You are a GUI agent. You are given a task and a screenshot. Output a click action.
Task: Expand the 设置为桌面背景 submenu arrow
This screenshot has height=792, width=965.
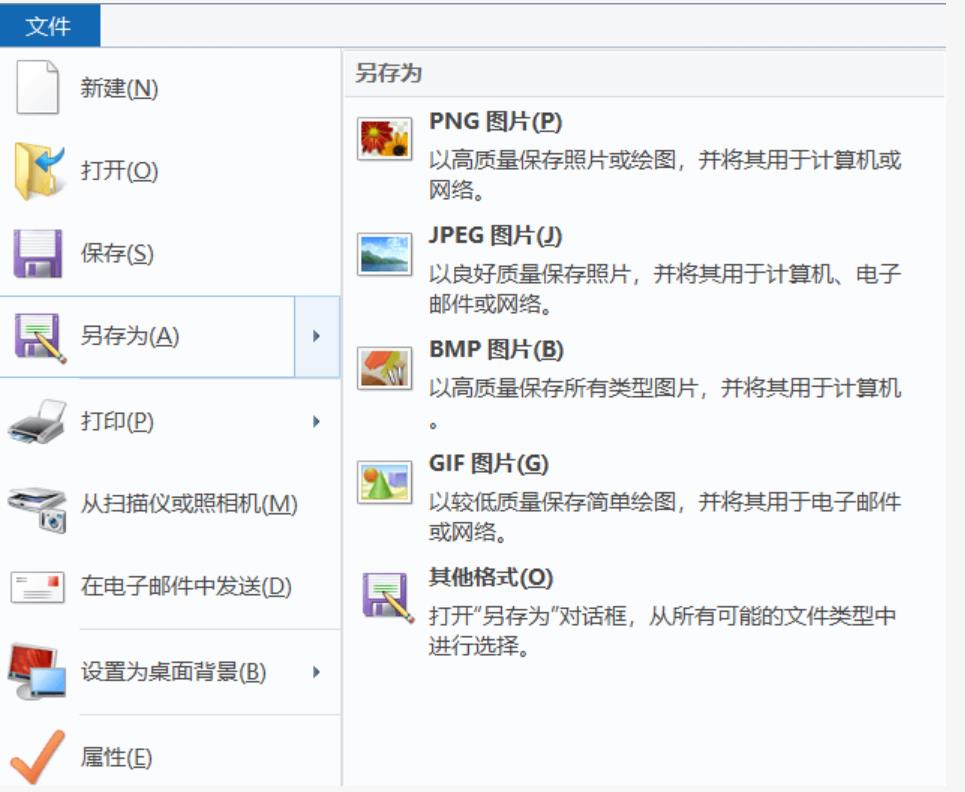tap(317, 672)
